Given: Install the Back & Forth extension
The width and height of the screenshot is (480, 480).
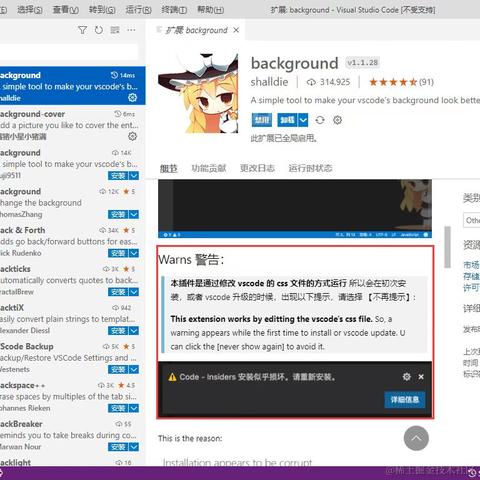Looking at the screenshot, I should coord(118,253).
